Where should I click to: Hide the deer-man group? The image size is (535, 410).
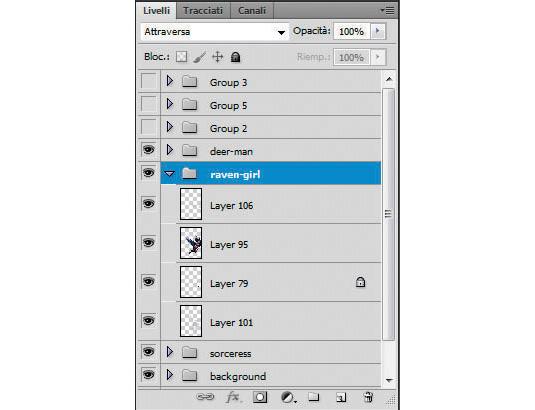point(148,150)
